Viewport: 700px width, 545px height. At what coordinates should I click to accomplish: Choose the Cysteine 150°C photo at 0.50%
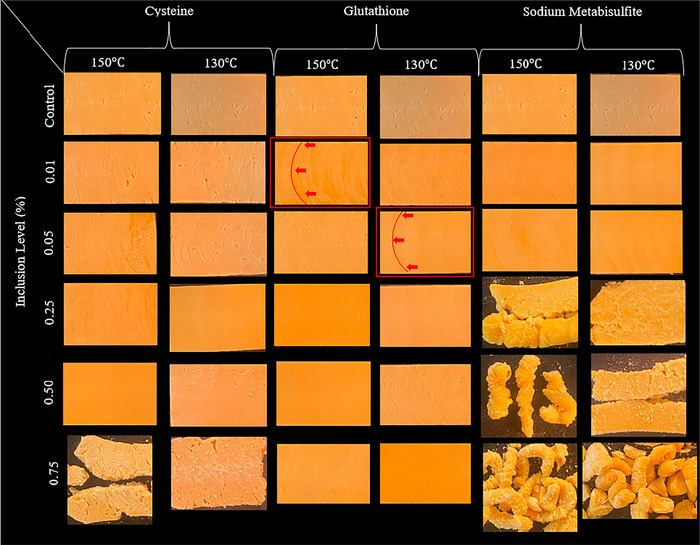(110, 394)
